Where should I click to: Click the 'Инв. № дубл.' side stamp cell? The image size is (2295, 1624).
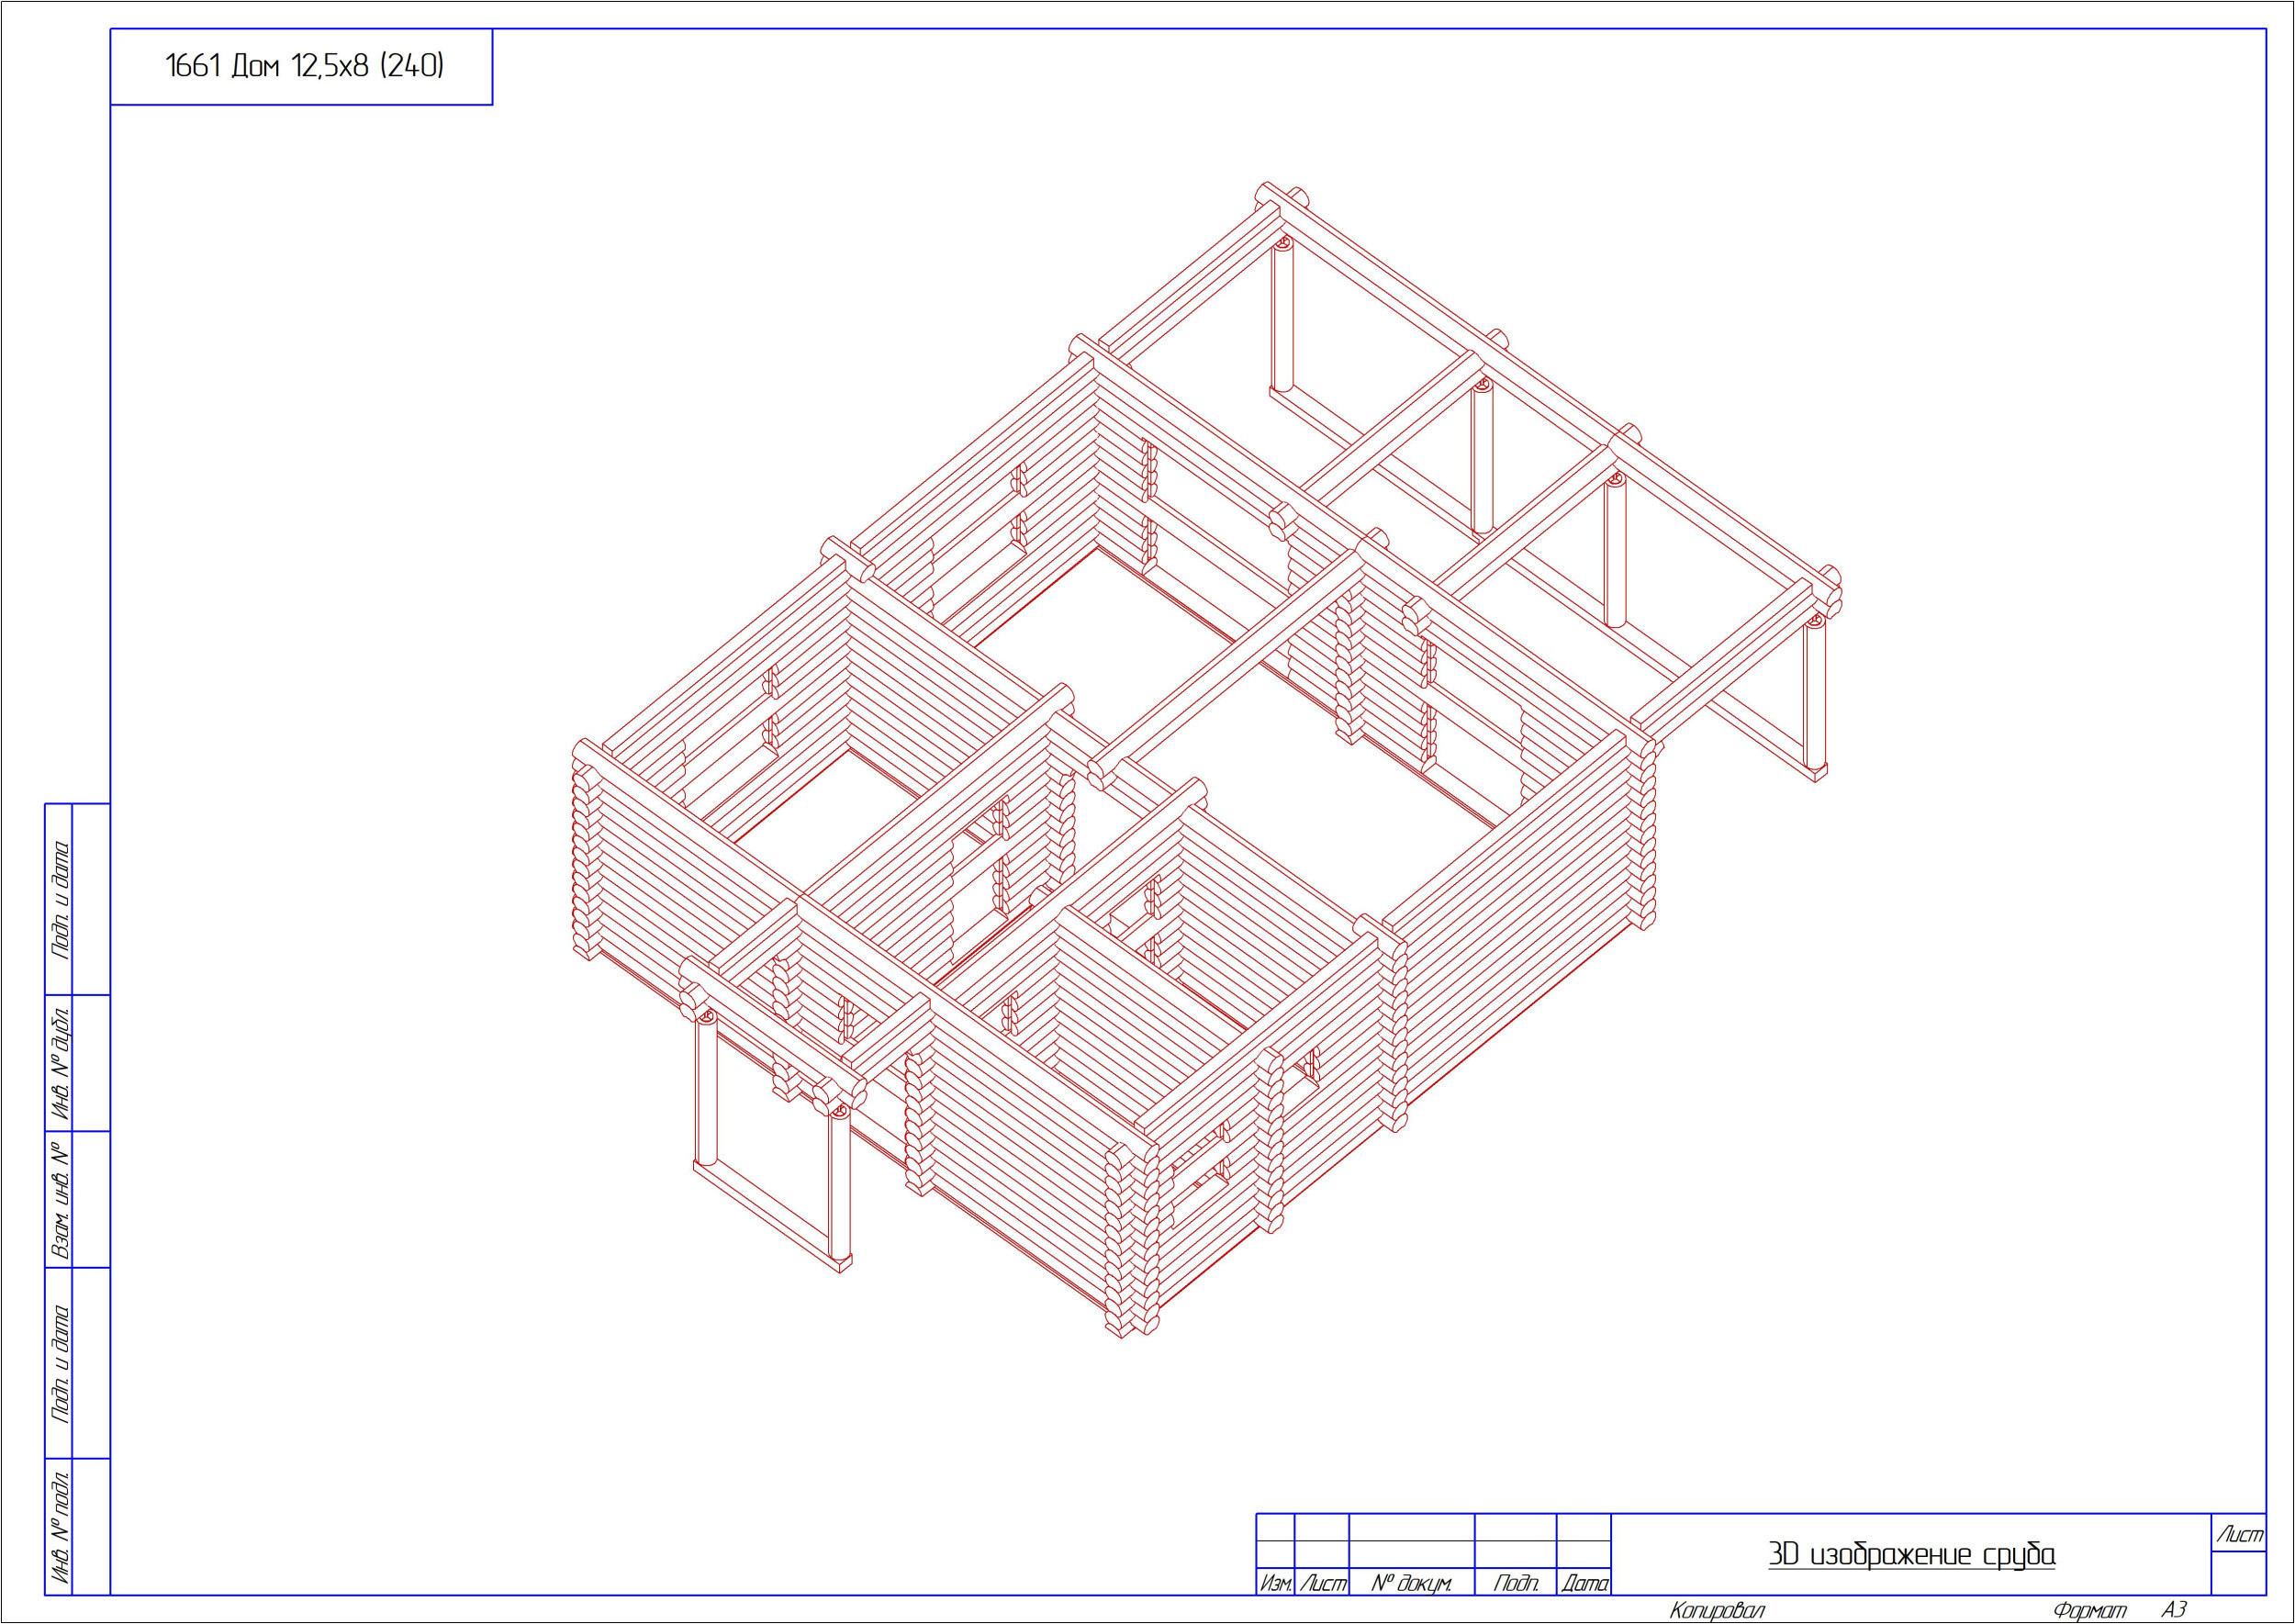click(x=60, y=1062)
